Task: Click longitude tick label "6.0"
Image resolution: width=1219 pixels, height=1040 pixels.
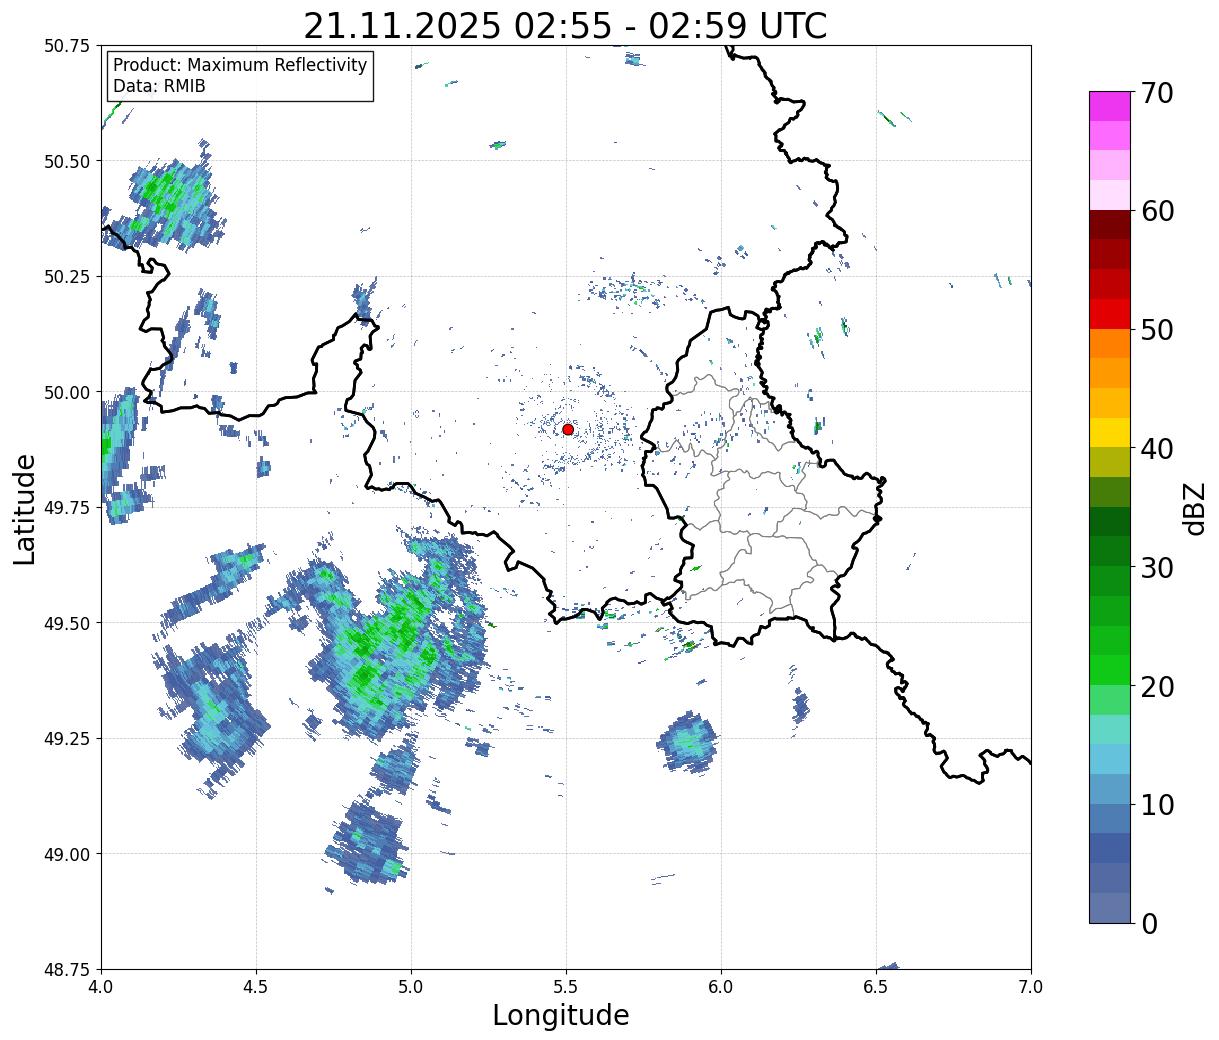Action: tap(721, 987)
